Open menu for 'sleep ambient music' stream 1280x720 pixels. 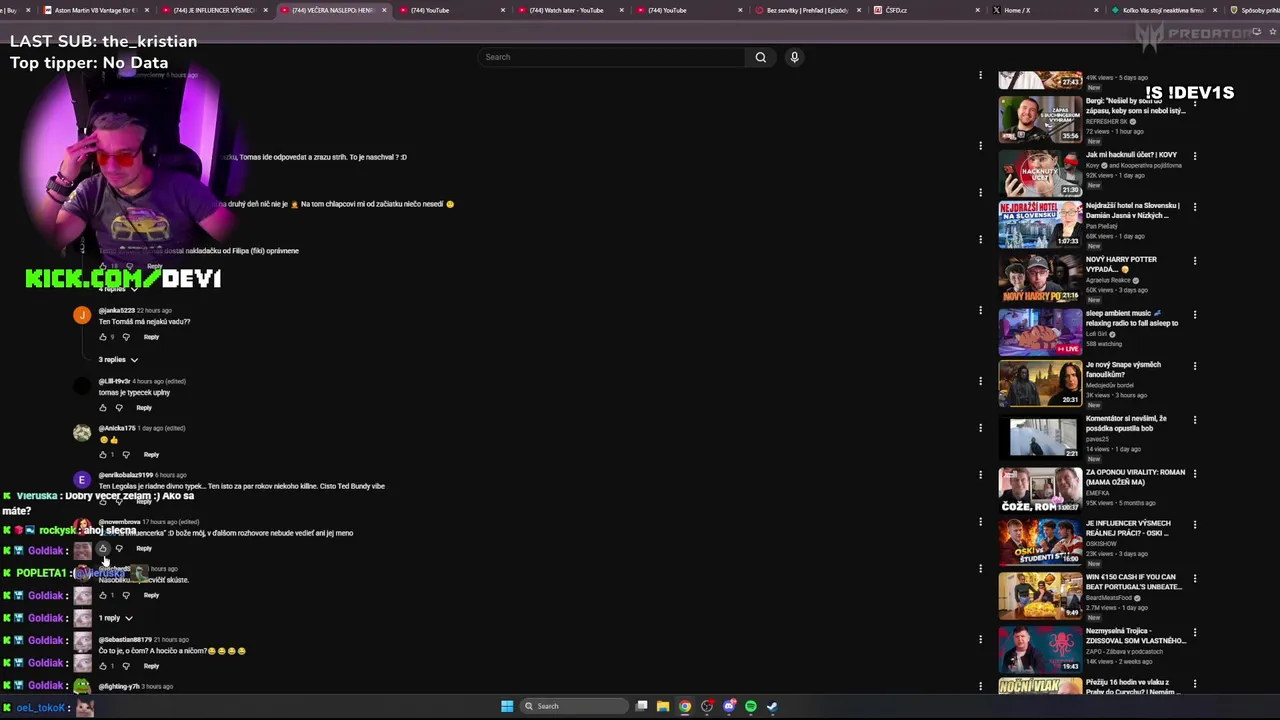point(1194,315)
